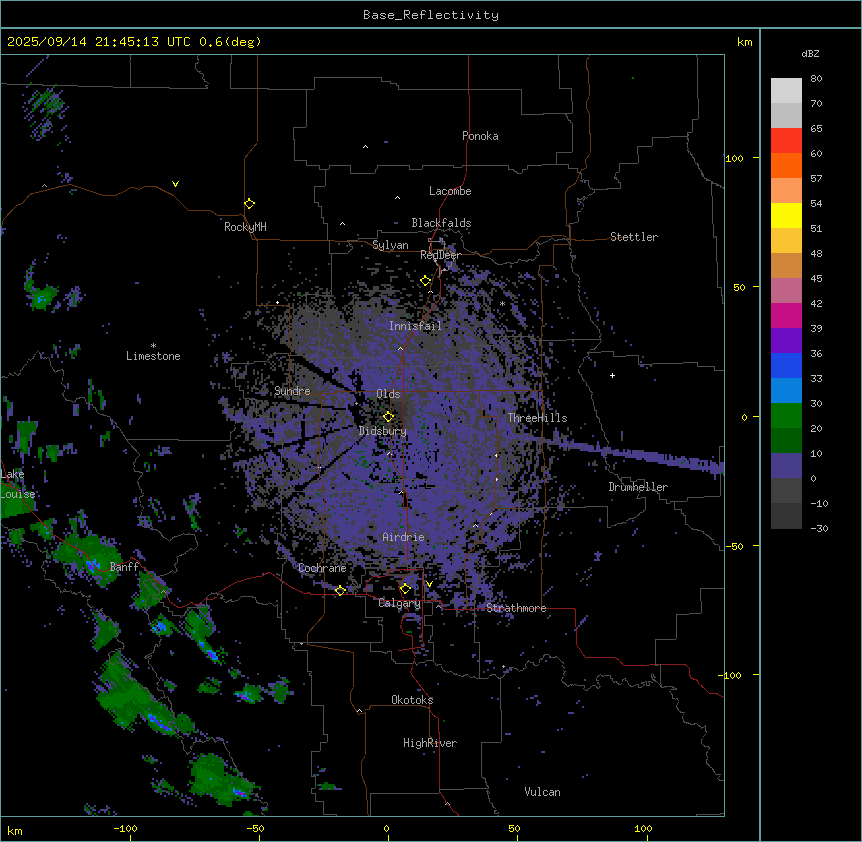Click the white plus marker north of Drumheller

point(612,375)
